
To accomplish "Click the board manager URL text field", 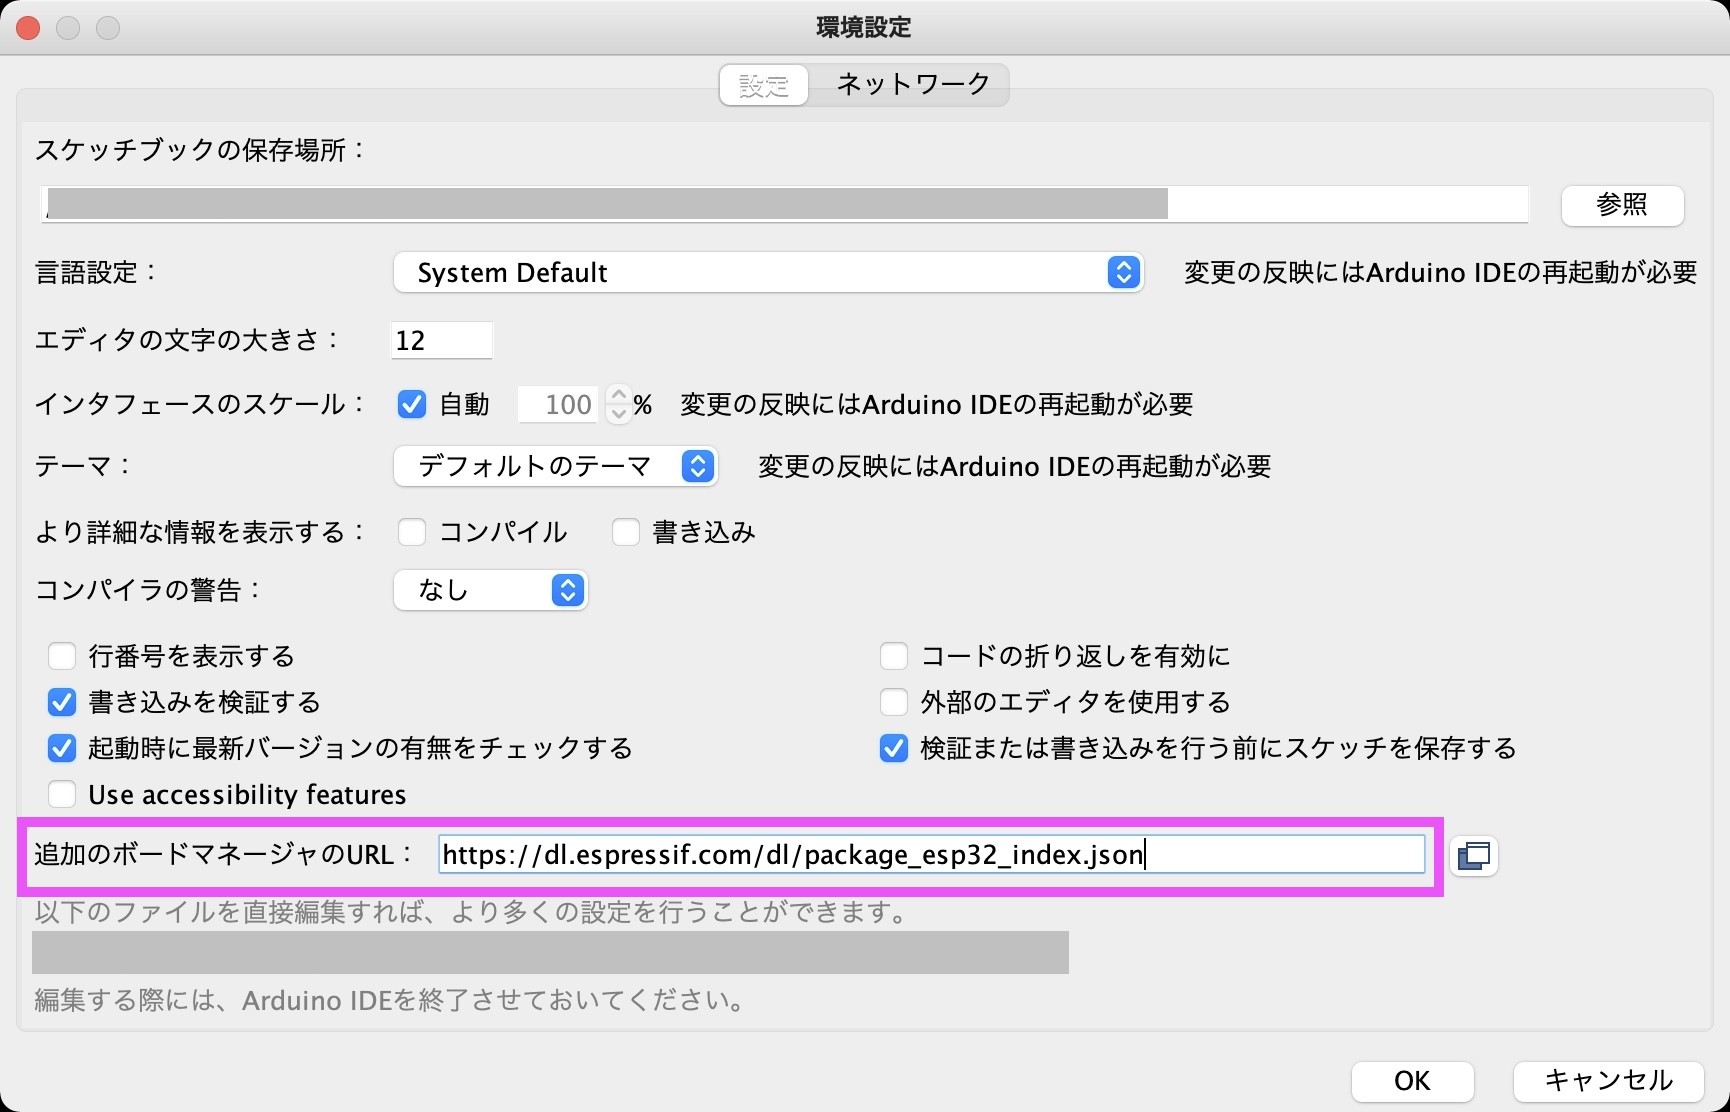I will pyautogui.click(x=930, y=855).
